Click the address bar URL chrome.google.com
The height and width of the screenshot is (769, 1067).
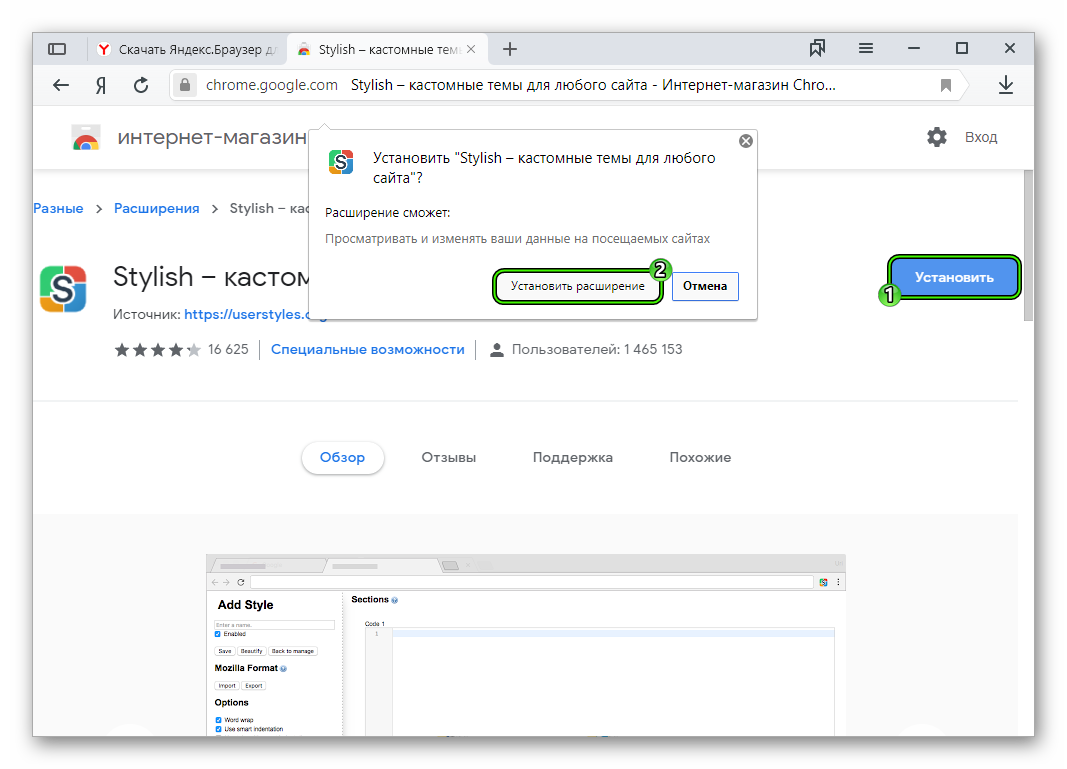point(272,85)
